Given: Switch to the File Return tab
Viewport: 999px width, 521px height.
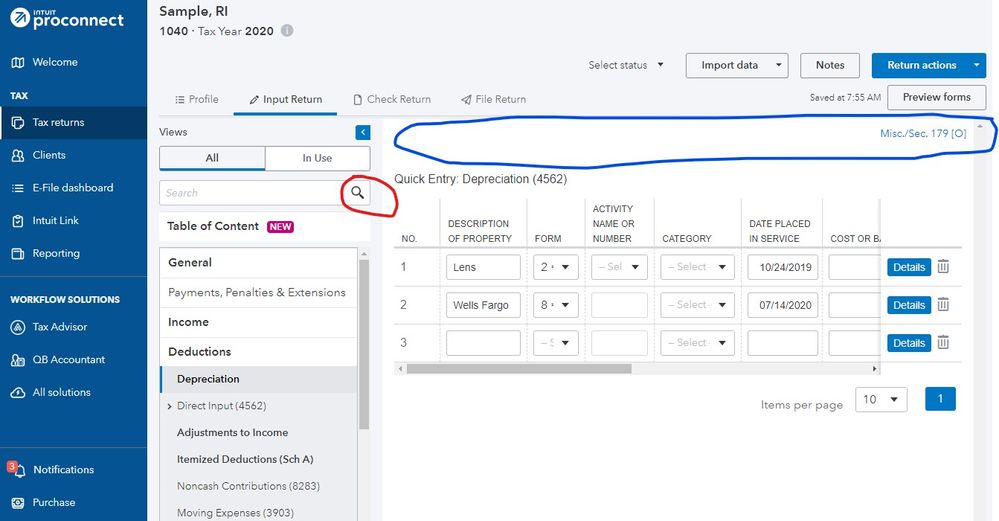Looking at the screenshot, I should (494, 99).
